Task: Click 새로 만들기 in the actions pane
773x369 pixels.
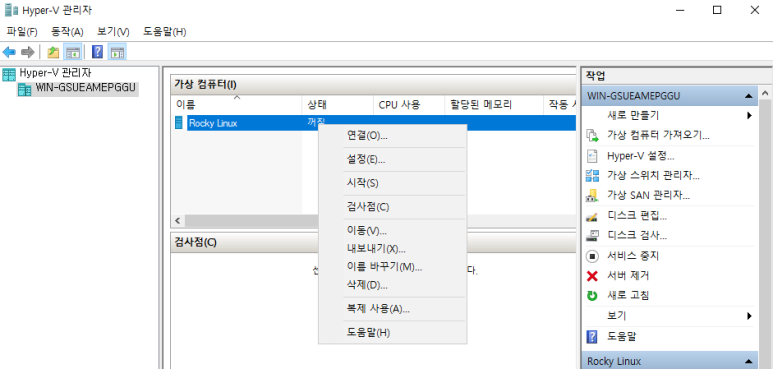Action: coord(633,115)
